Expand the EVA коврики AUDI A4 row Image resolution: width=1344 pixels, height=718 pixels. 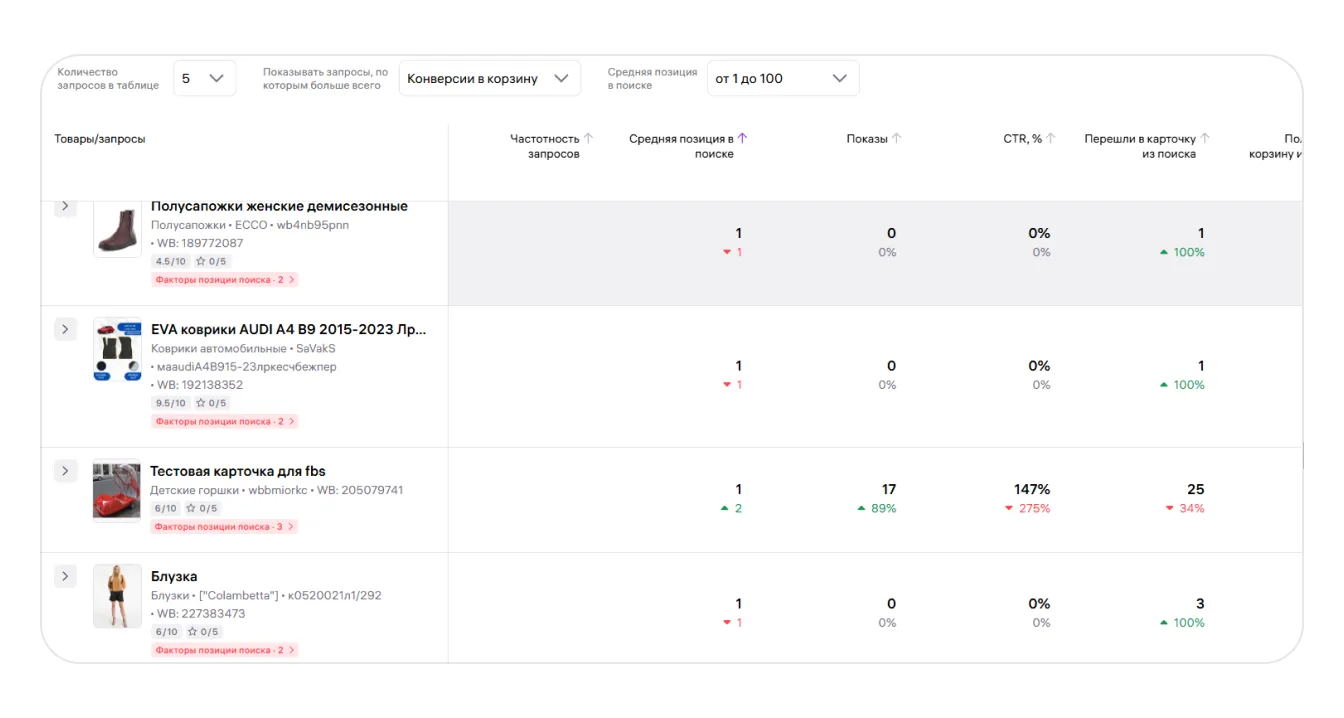tap(65, 329)
